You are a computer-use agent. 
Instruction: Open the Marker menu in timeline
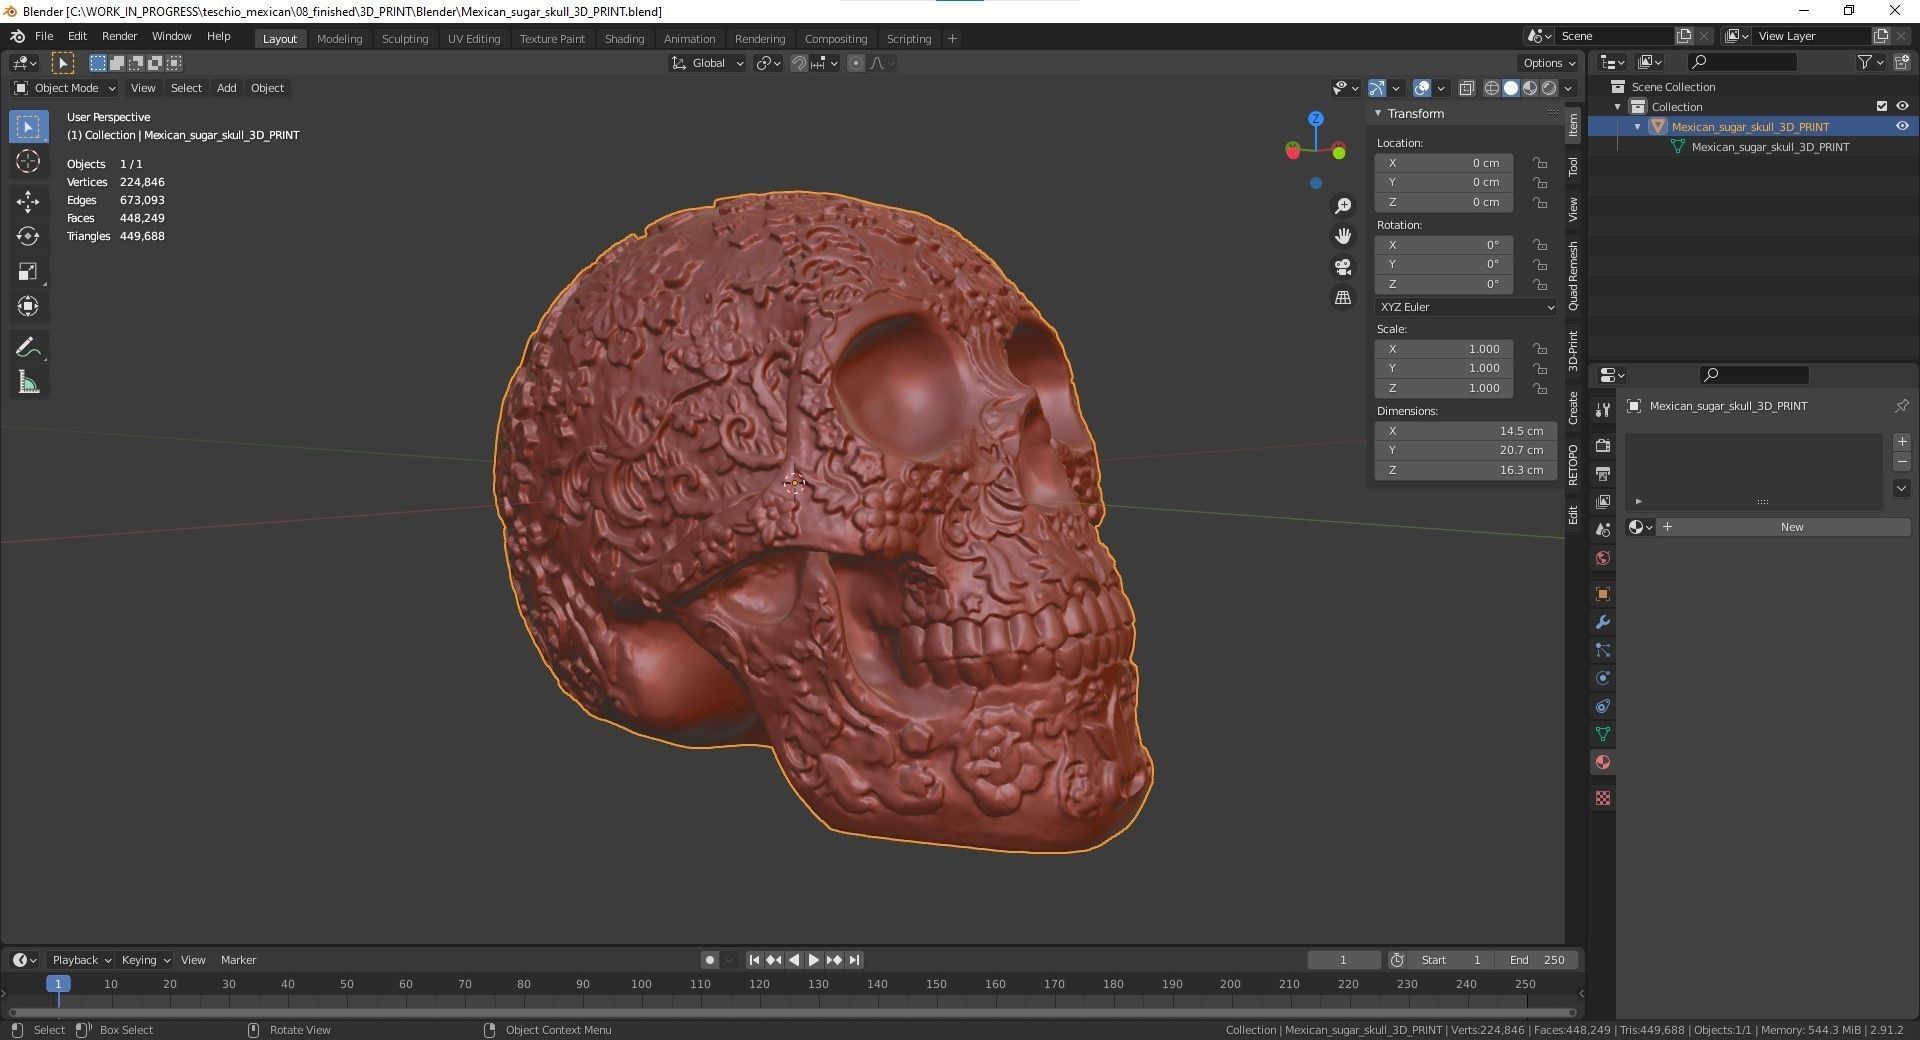[x=238, y=960]
